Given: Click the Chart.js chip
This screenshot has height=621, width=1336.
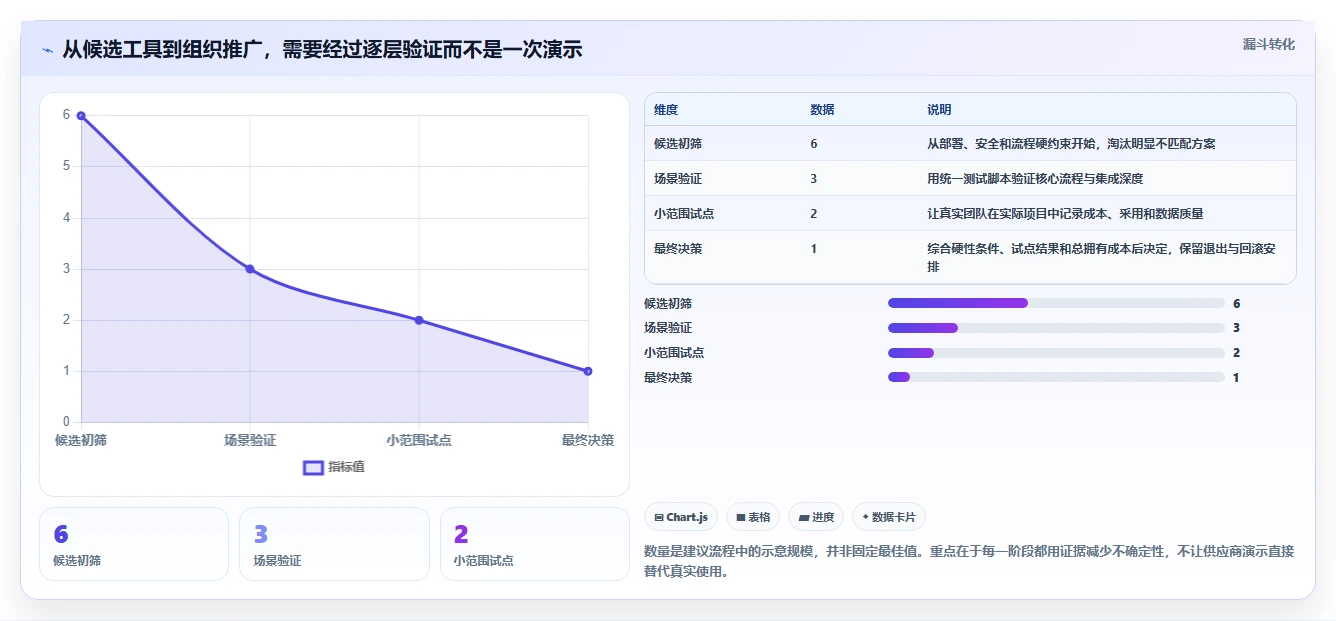Looking at the screenshot, I should 681,517.
